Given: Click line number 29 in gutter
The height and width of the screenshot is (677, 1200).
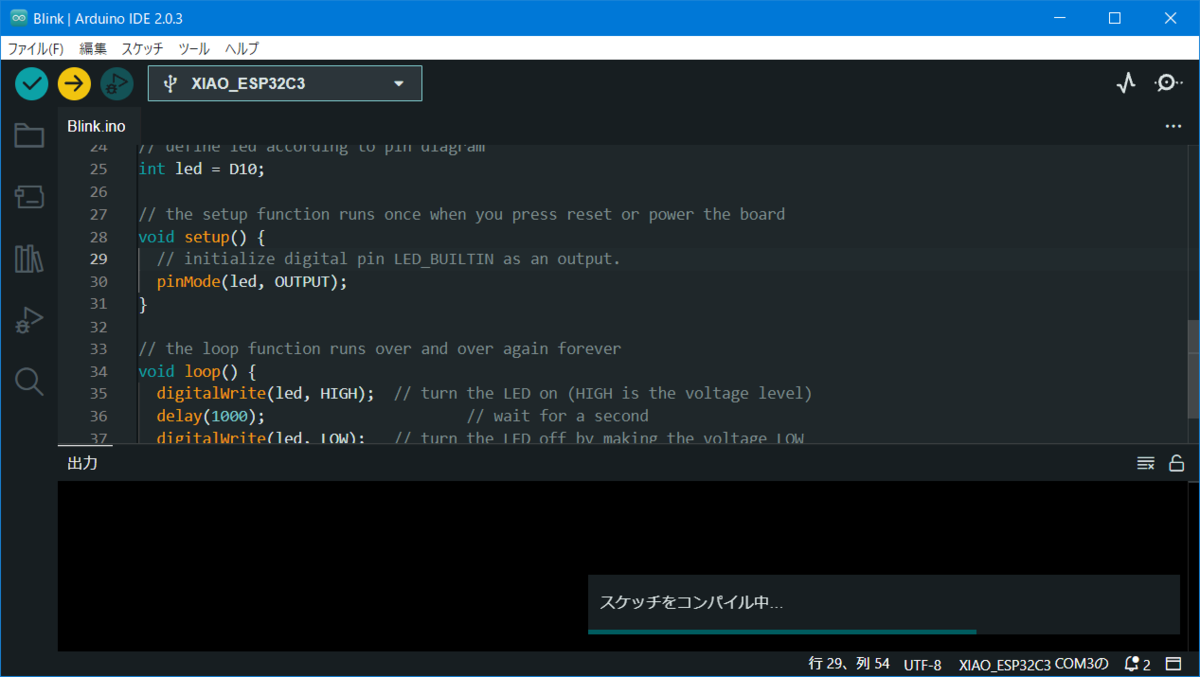Looking at the screenshot, I should 98,259.
